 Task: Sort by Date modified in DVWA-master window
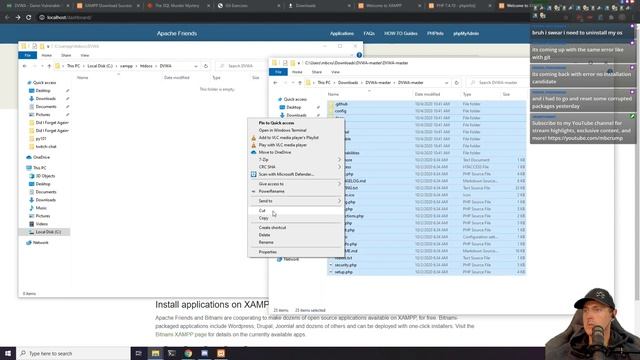(x=427, y=94)
